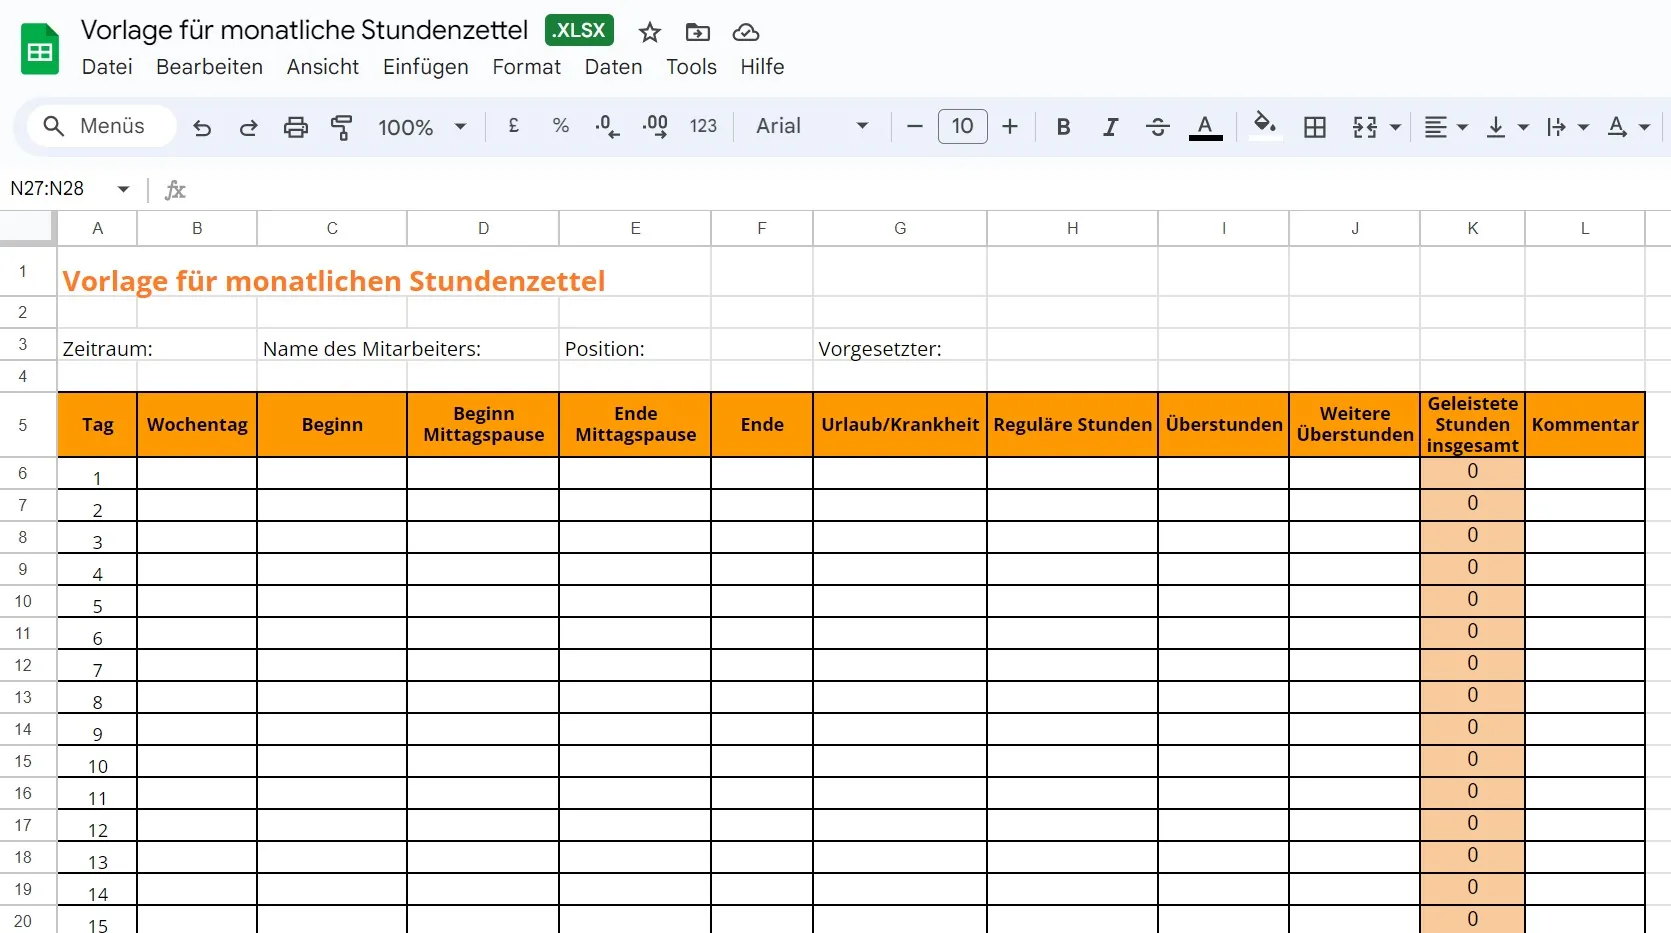Click the Google Sheets home logo
Viewport: 1671px width, 933px height.
pyautogui.click(x=40, y=49)
